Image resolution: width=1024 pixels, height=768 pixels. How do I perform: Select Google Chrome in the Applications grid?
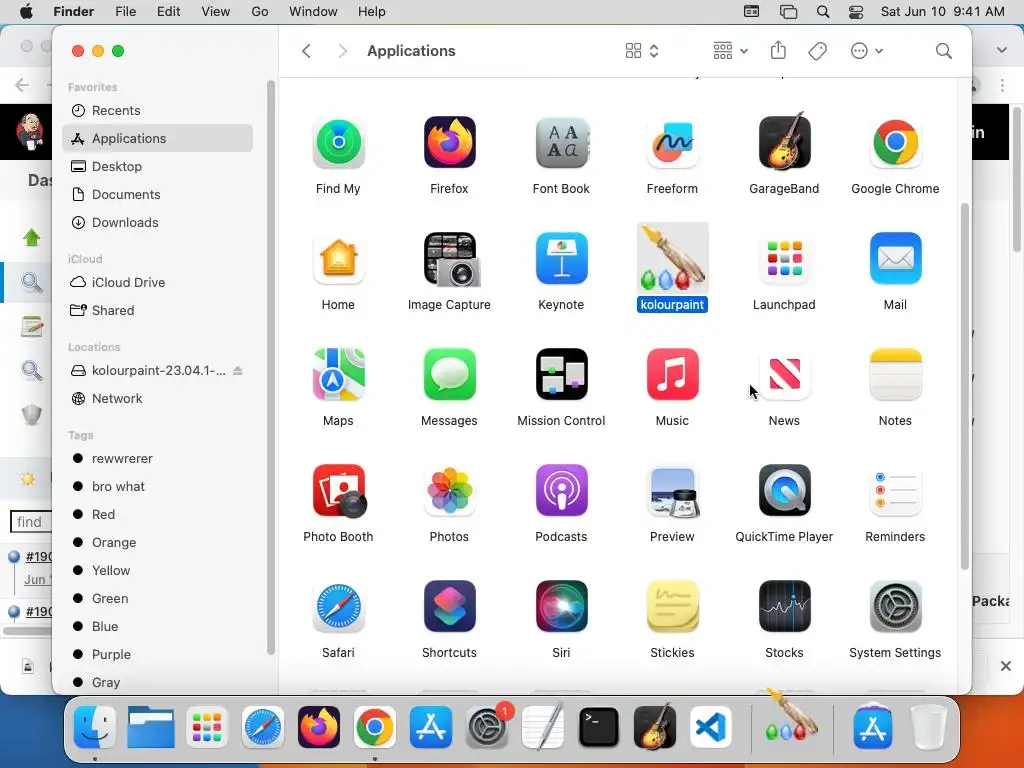pyautogui.click(x=895, y=142)
